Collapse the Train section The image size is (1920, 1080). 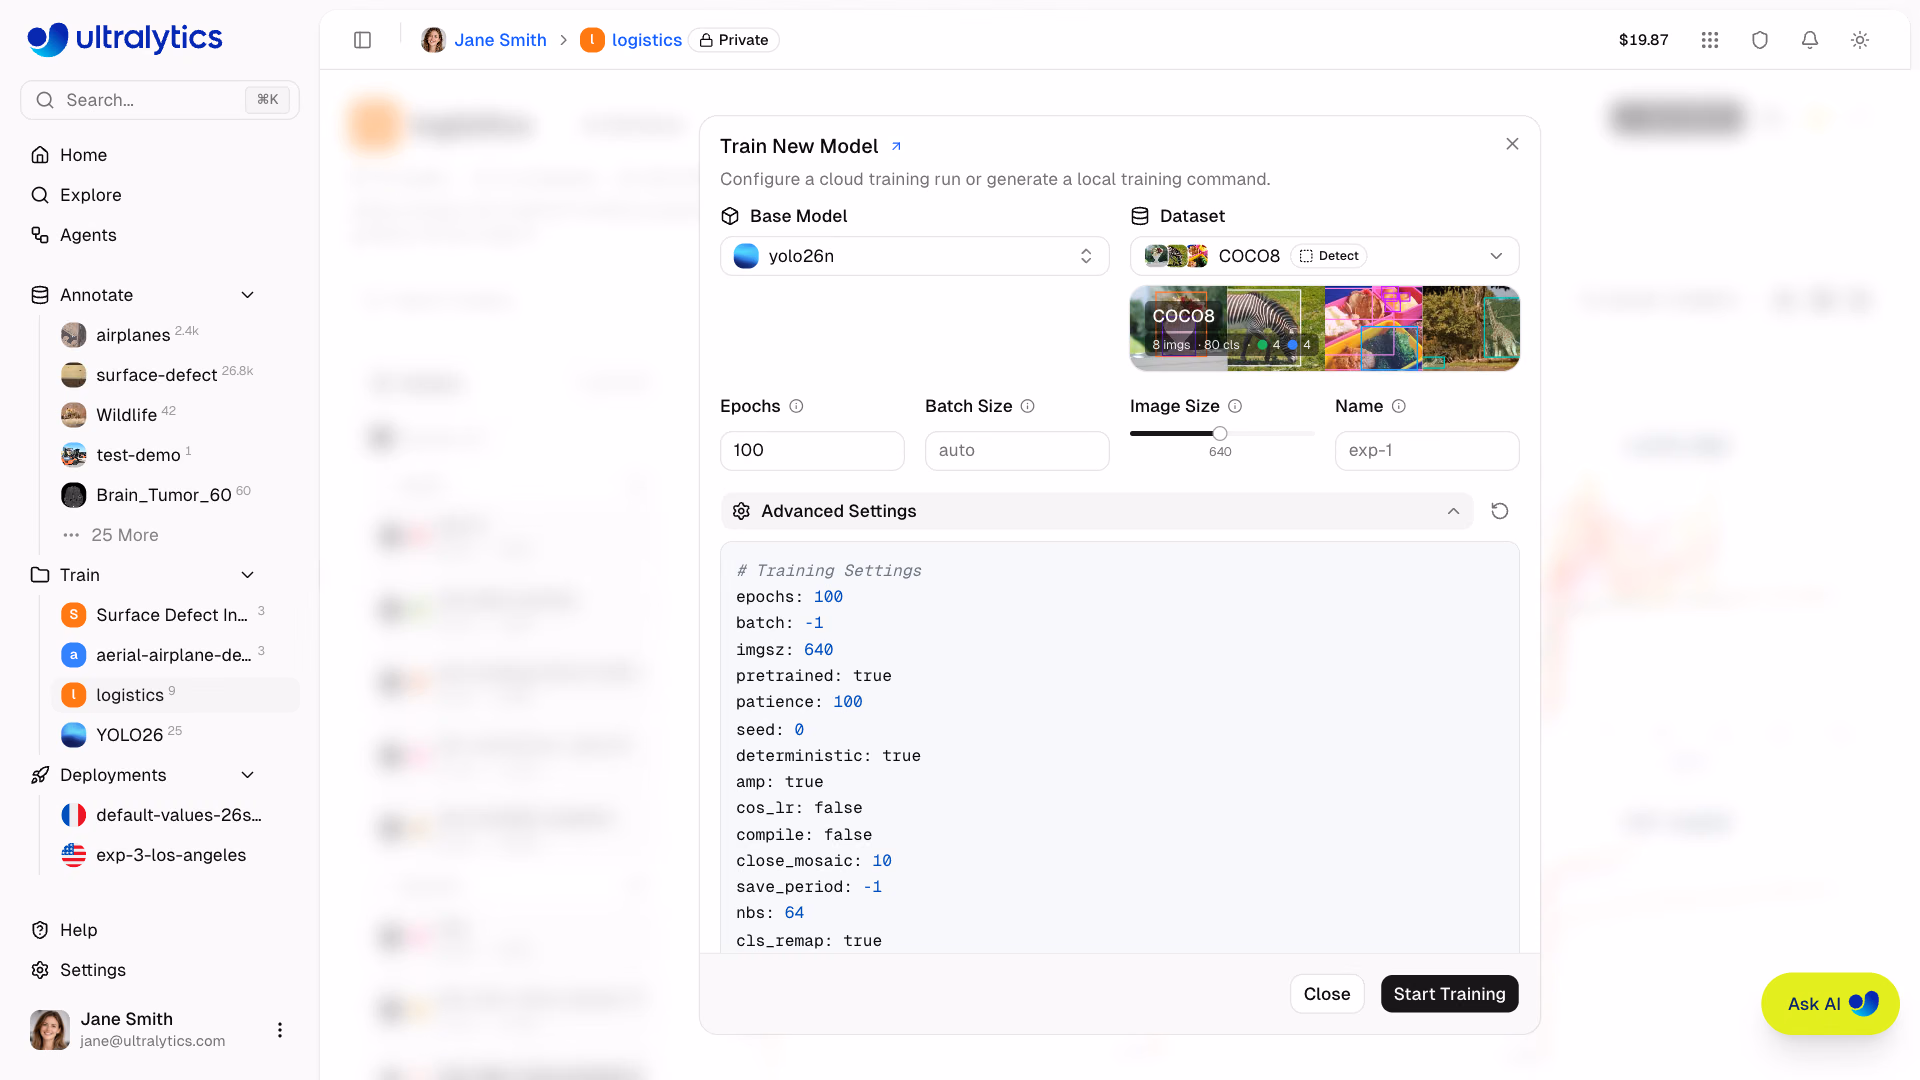point(248,575)
